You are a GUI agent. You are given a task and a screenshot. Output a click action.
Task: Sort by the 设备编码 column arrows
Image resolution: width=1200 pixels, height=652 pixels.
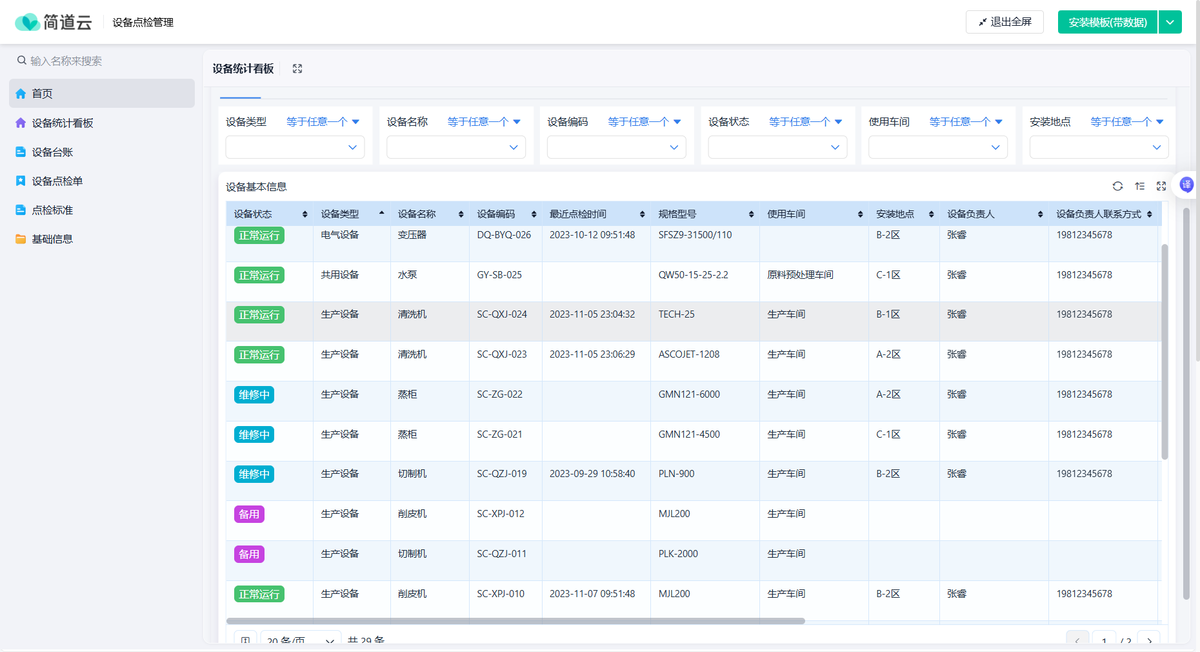534,215
